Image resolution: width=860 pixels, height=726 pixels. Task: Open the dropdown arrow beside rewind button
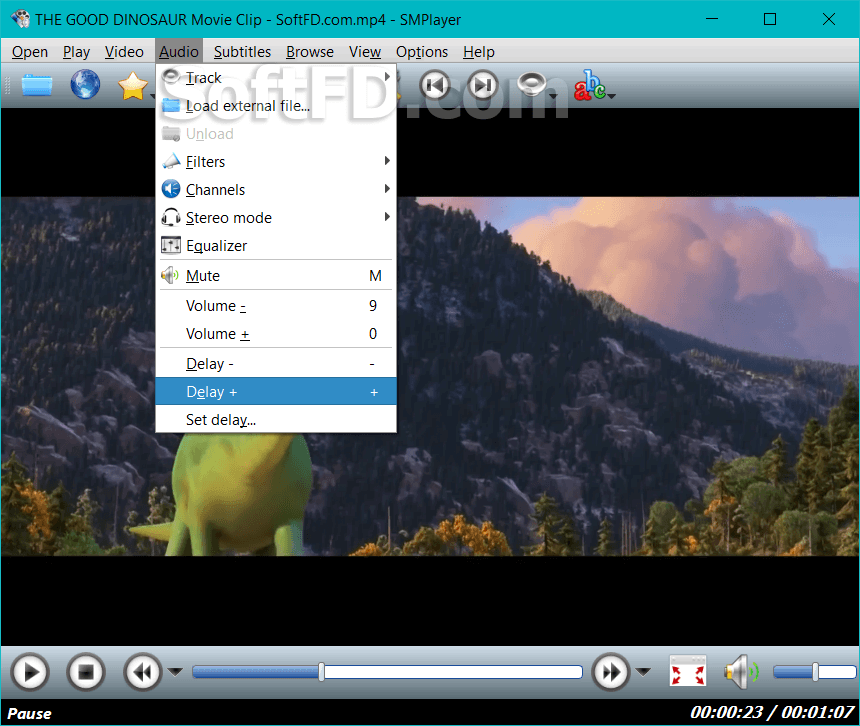click(175, 671)
